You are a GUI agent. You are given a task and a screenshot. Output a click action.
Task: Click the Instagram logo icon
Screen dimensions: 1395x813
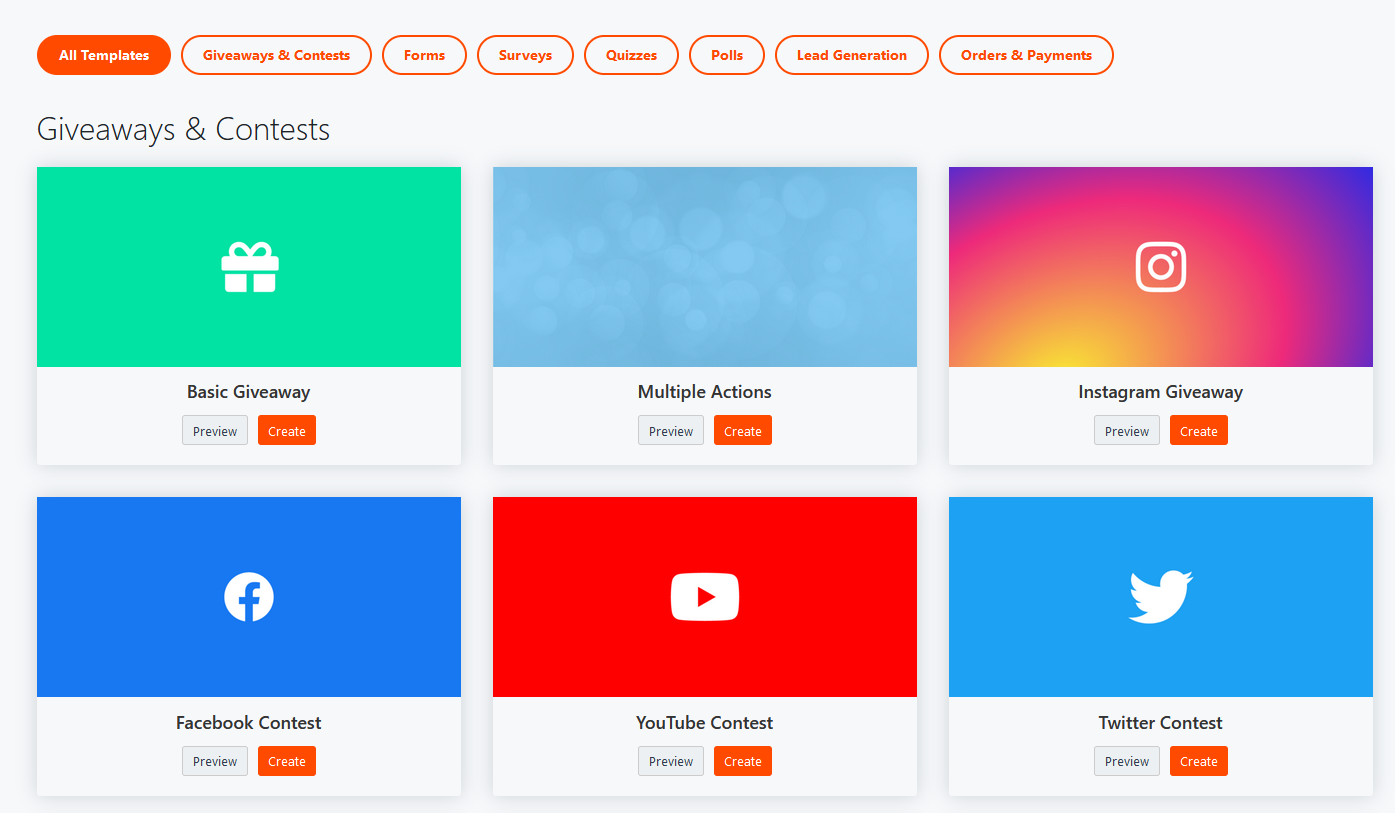pyautogui.click(x=1160, y=267)
